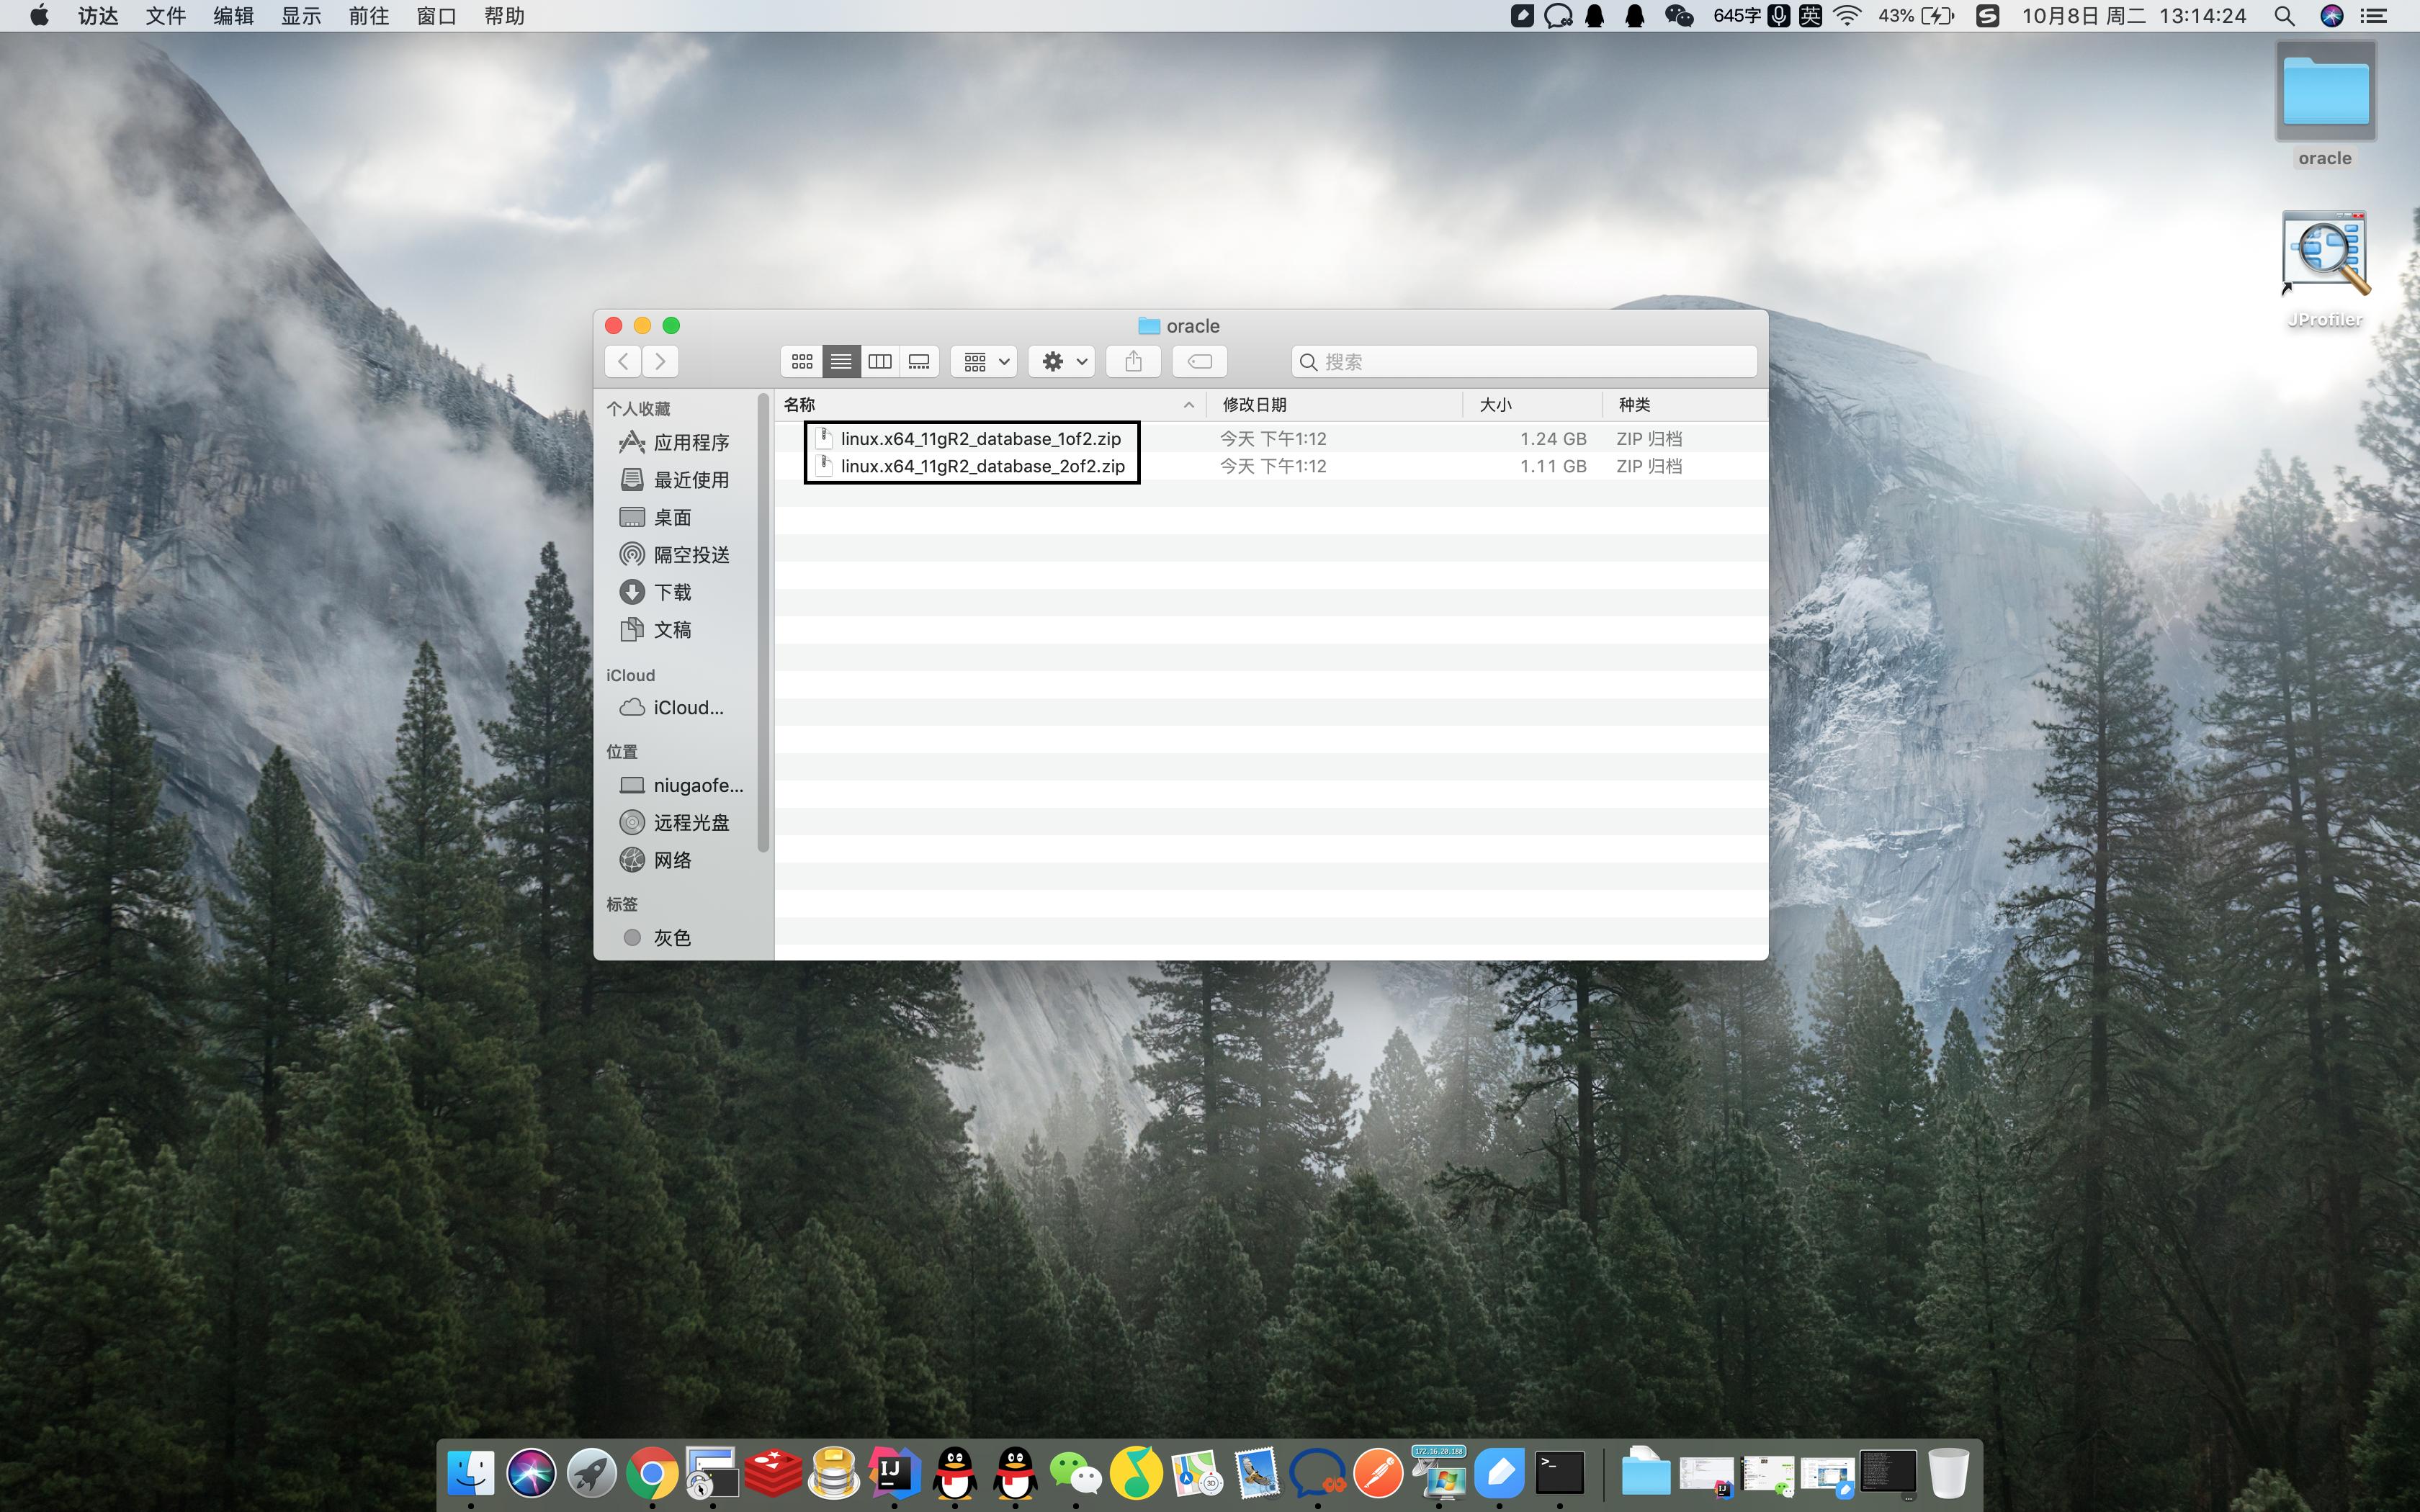
Task: Click the gray 灰色 tag in sidebar
Action: click(x=671, y=937)
